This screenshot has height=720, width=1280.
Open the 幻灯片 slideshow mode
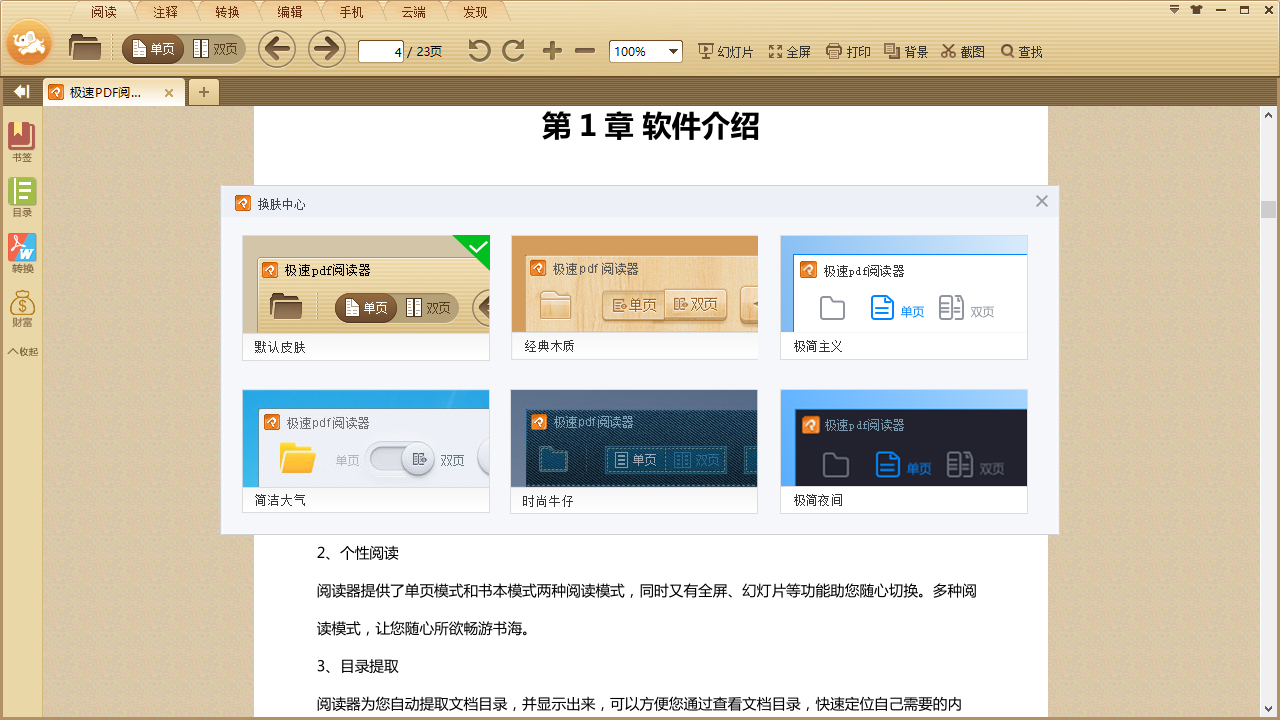tap(725, 51)
